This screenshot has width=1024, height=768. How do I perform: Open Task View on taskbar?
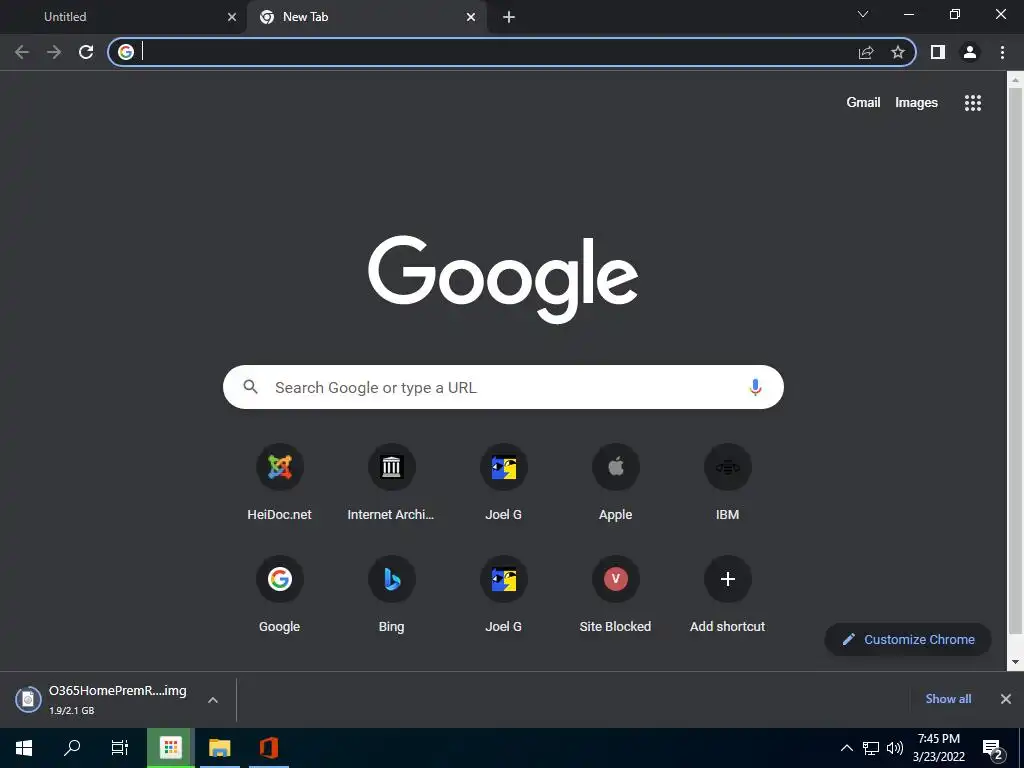click(x=120, y=748)
